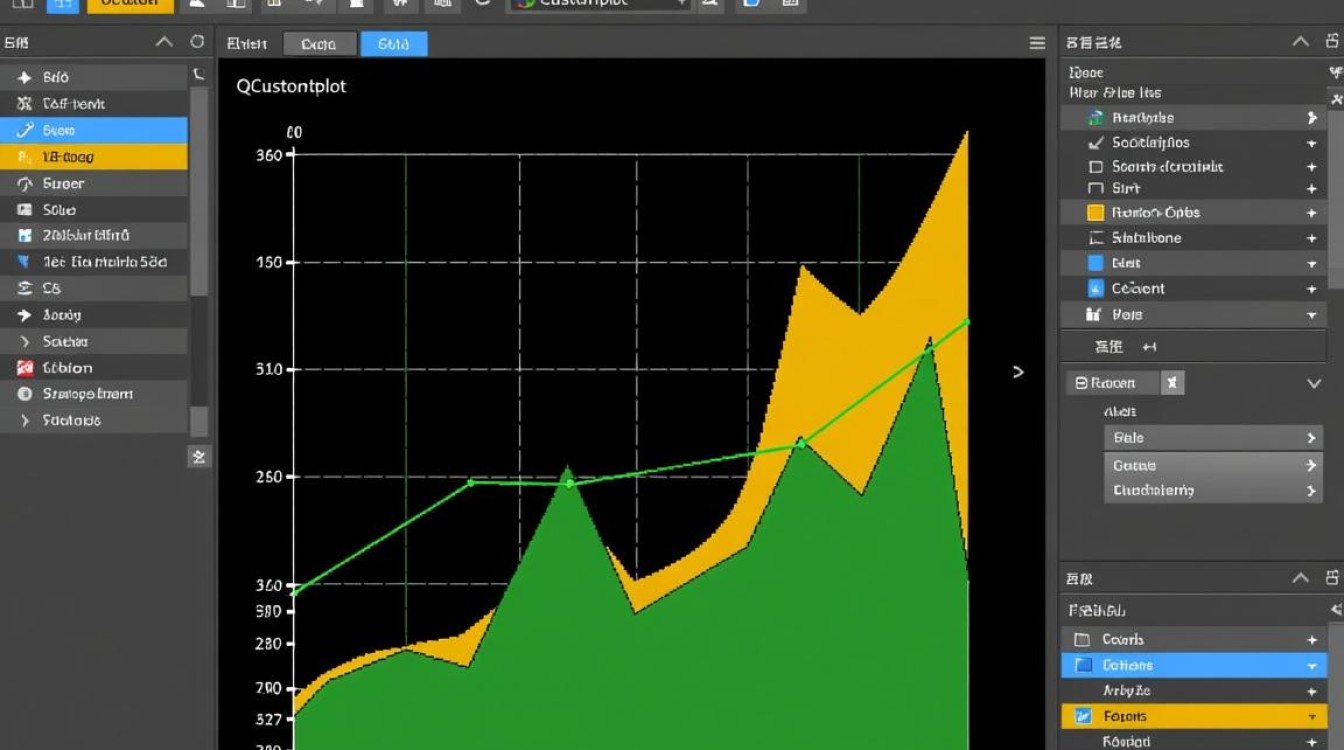Remove the Rɑoon tag with its x button

click(x=1172, y=383)
